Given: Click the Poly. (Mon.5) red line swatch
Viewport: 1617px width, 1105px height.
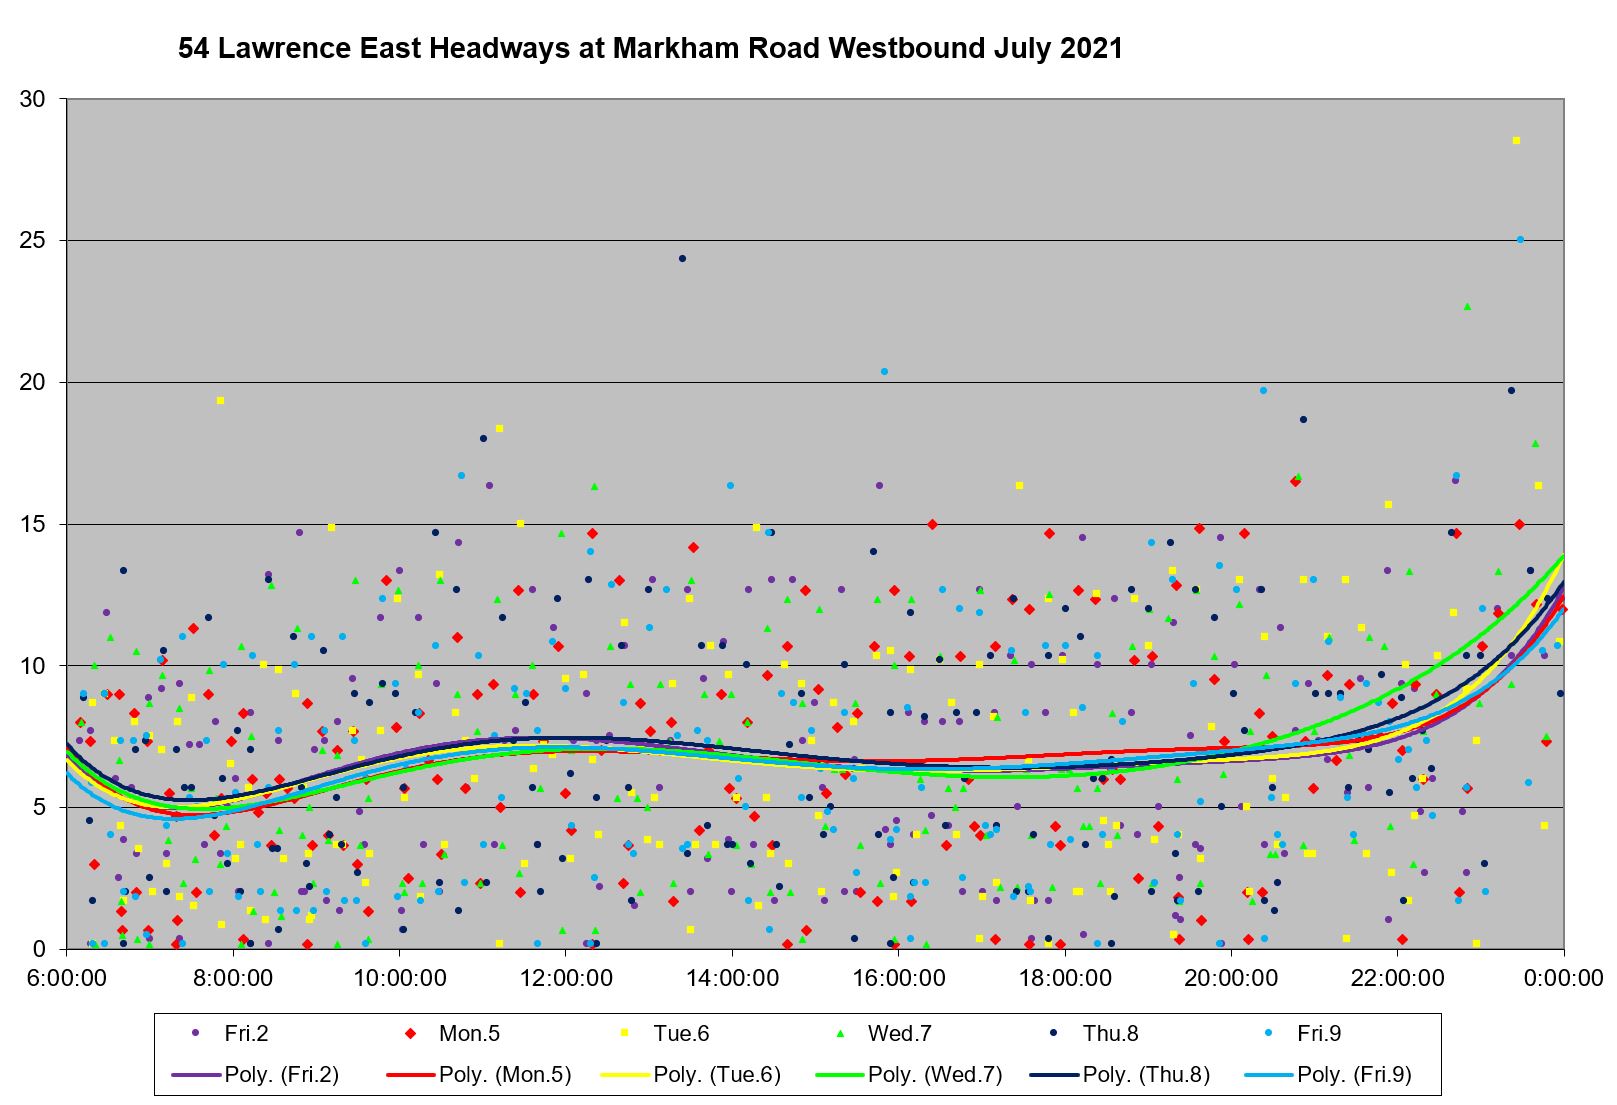Looking at the screenshot, I should [x=411, y=1075].
